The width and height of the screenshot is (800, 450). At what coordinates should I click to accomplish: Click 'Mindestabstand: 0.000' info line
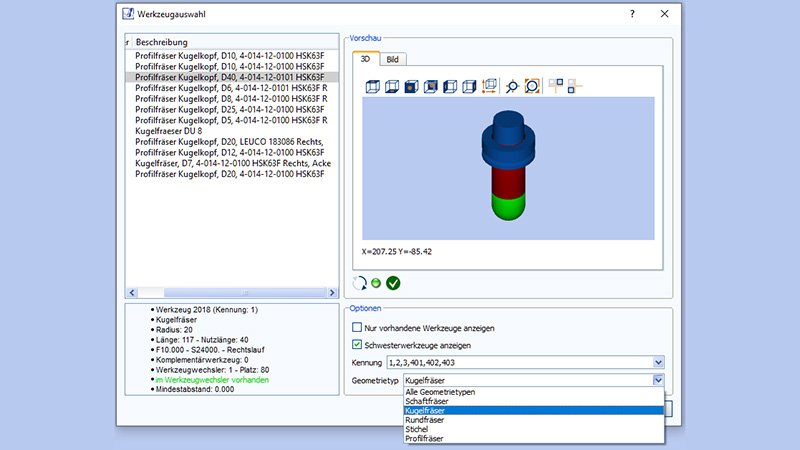point(195,389)
